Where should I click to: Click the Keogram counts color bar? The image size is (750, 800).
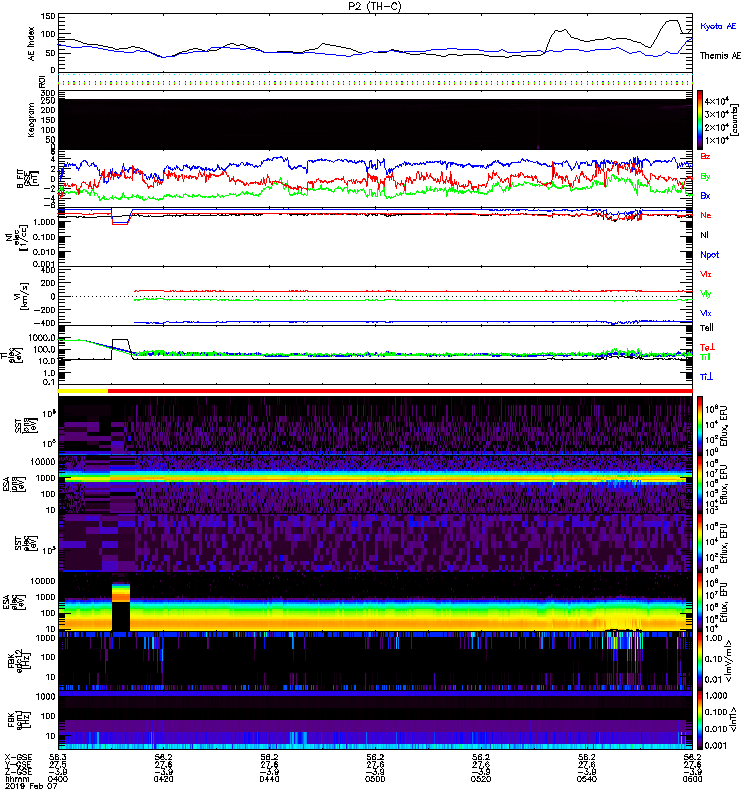[x=700, y=120]
